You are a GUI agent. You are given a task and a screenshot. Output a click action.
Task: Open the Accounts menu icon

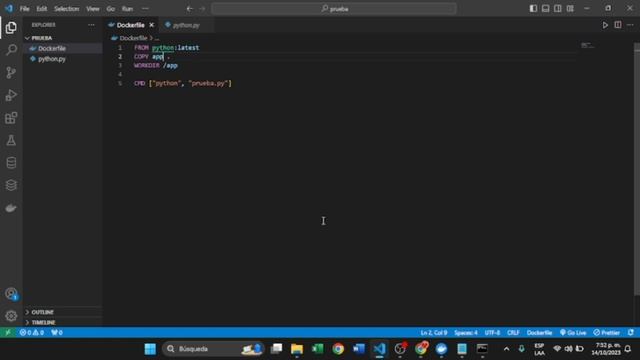pos(11,293)
